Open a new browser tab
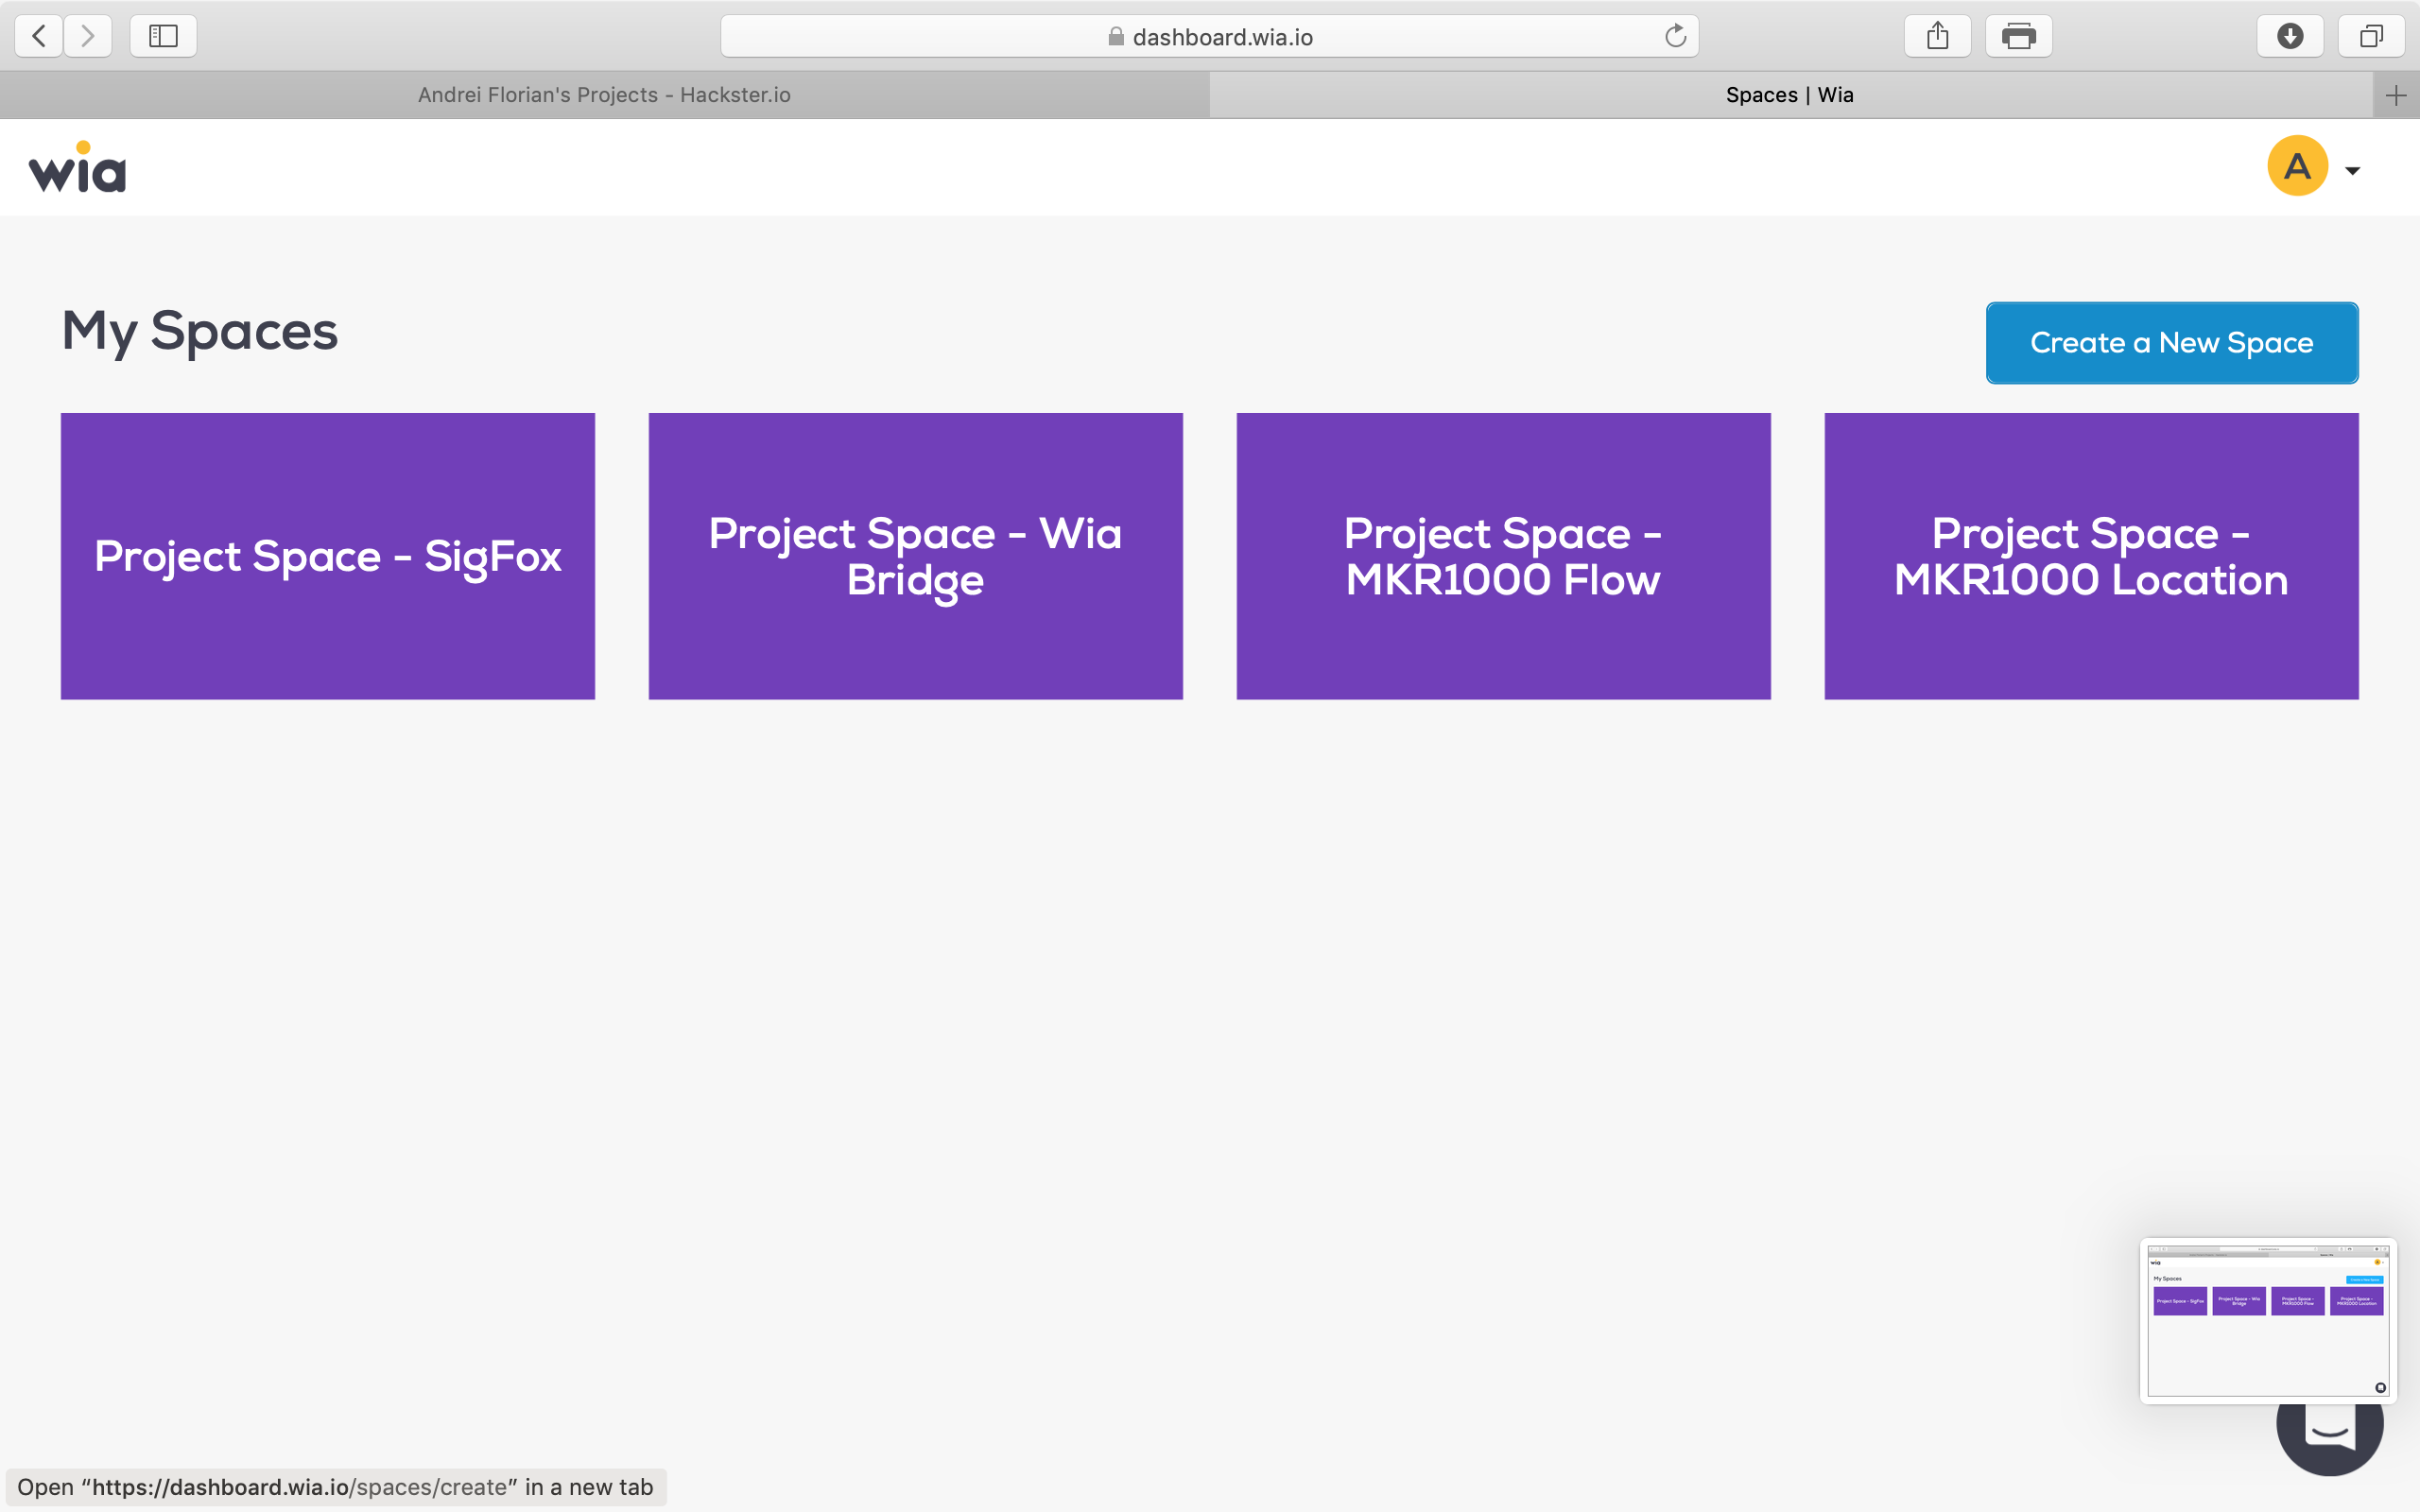Screen dimensions: 2420x1512 click(x=2396, y=96)
